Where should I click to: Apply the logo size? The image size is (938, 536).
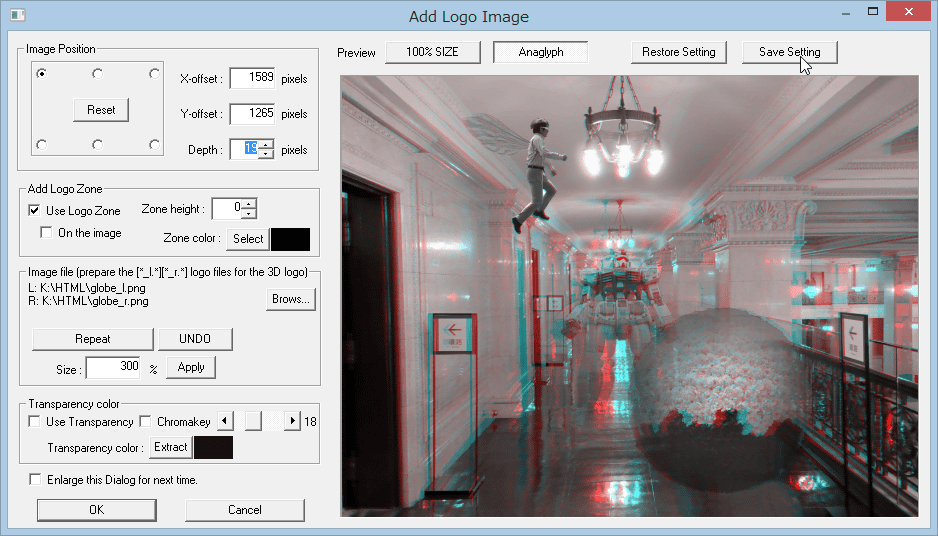point(191,367)
